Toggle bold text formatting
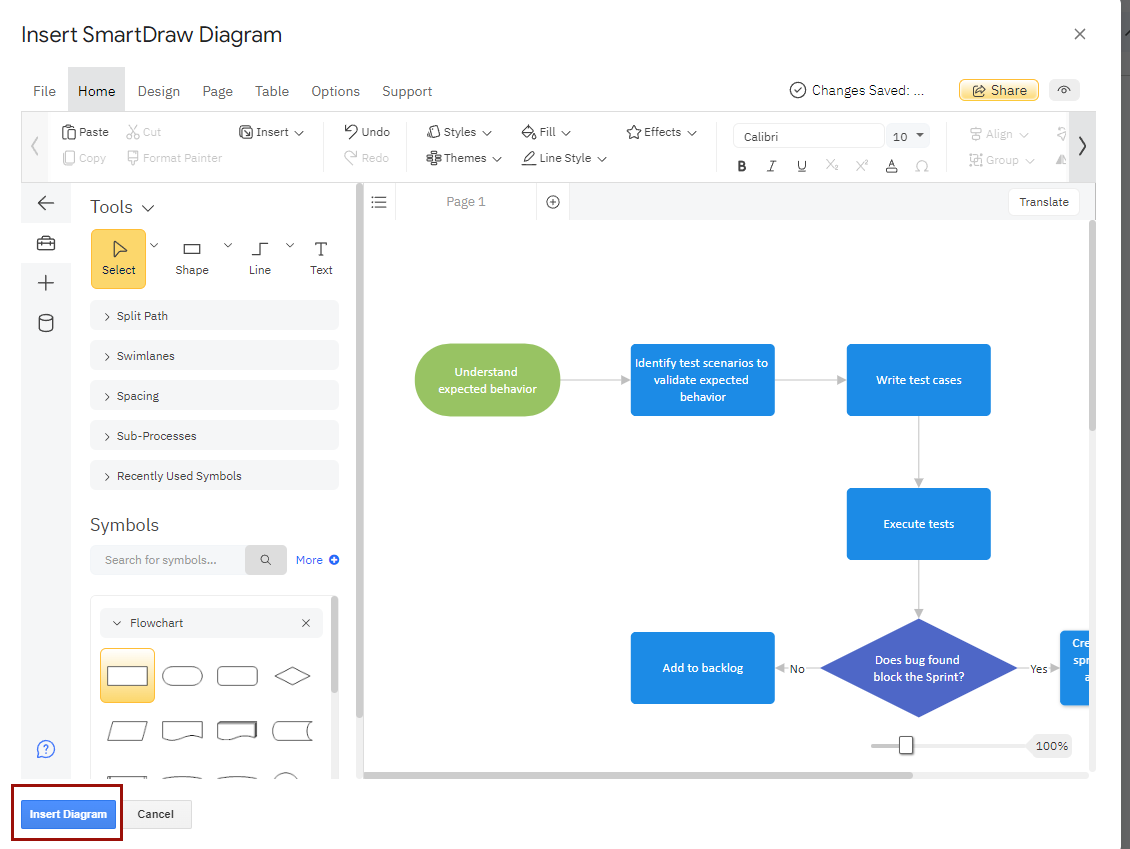1130x849 pixels. 742,166
